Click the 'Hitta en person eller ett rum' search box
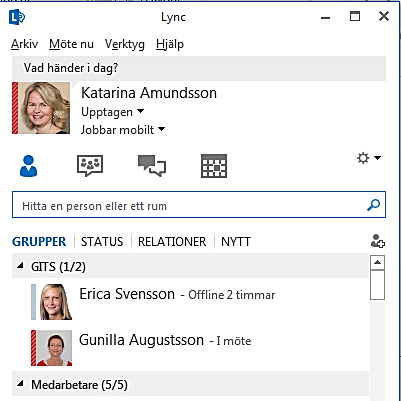The image size is (401, 401). pos(199,205)
